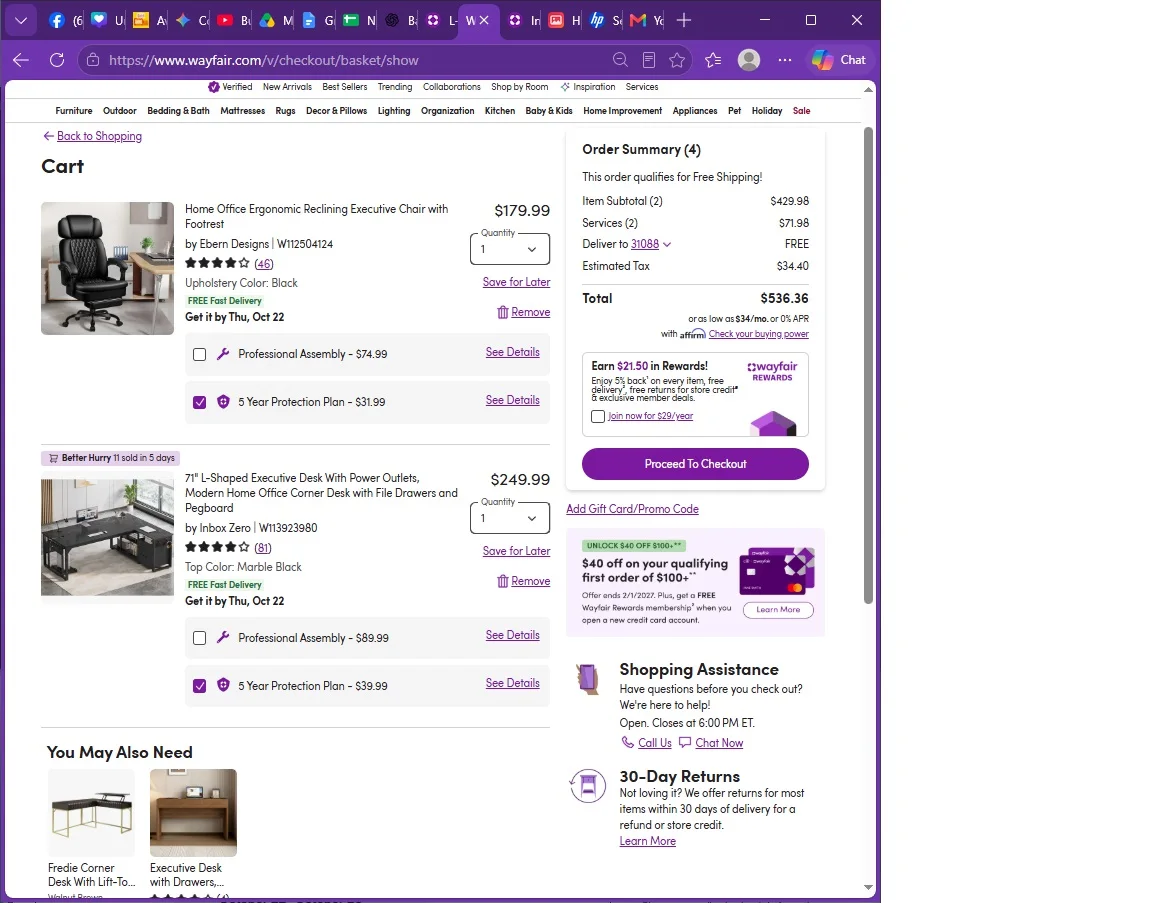The width and height of the screenshot is (1152, 903).
Task: Open Fredie Corner Desk thumbnail
Action: [x=91, y=813]
